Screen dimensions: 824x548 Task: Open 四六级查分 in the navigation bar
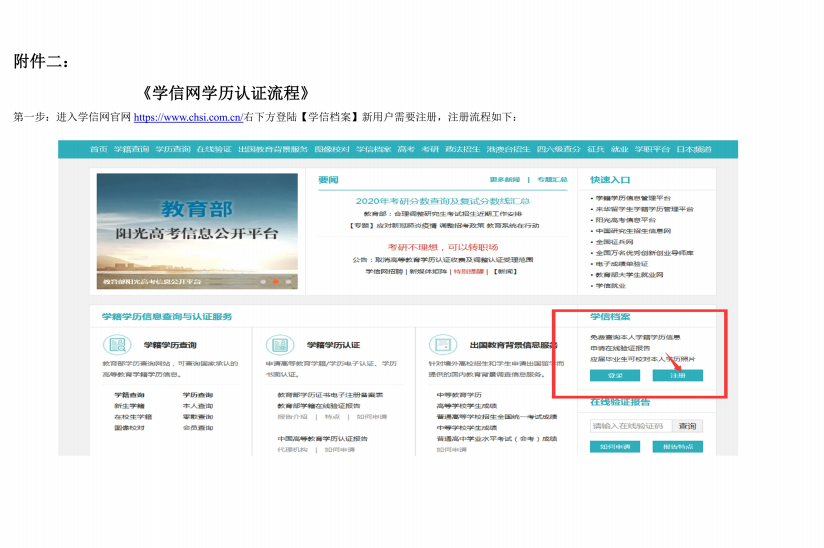(559, 149)
